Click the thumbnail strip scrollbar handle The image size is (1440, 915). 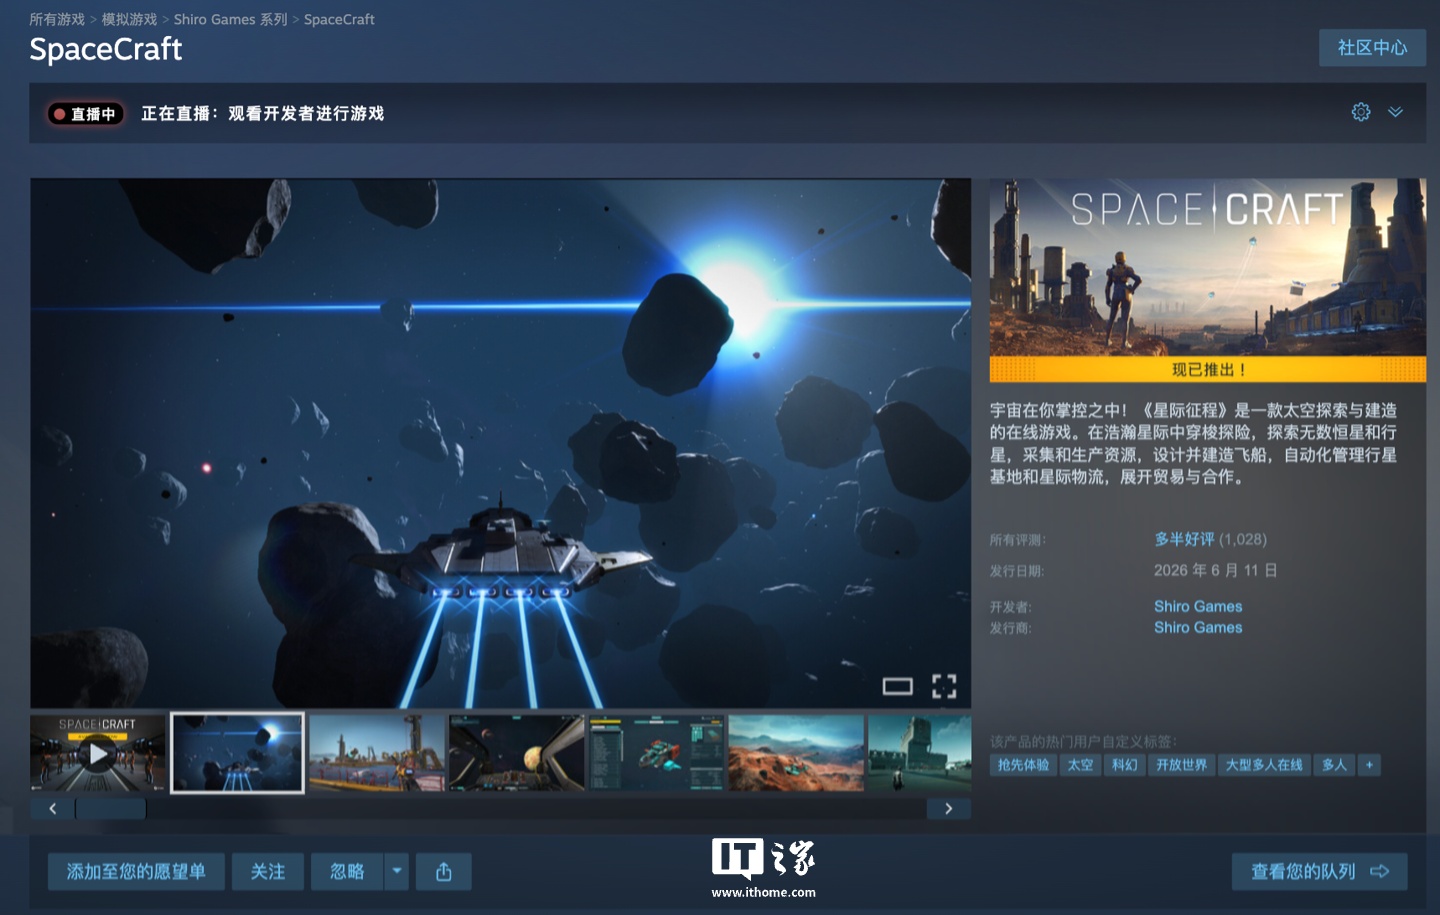110,808
